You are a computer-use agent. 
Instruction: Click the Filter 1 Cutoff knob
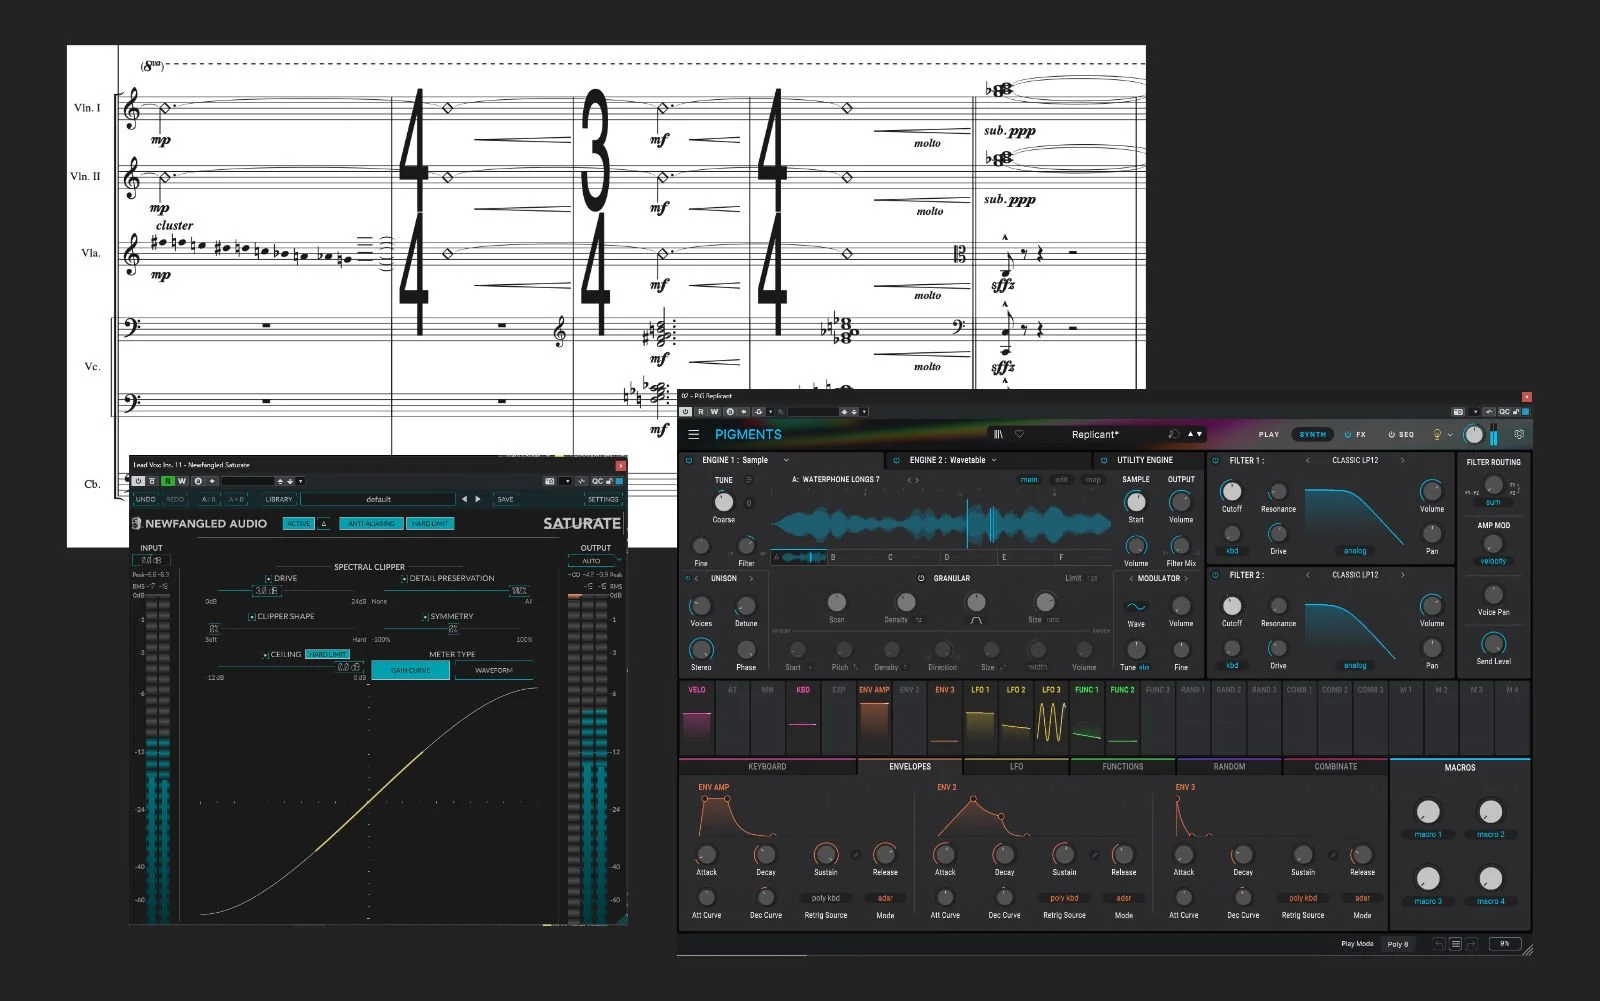(1232, 491)
